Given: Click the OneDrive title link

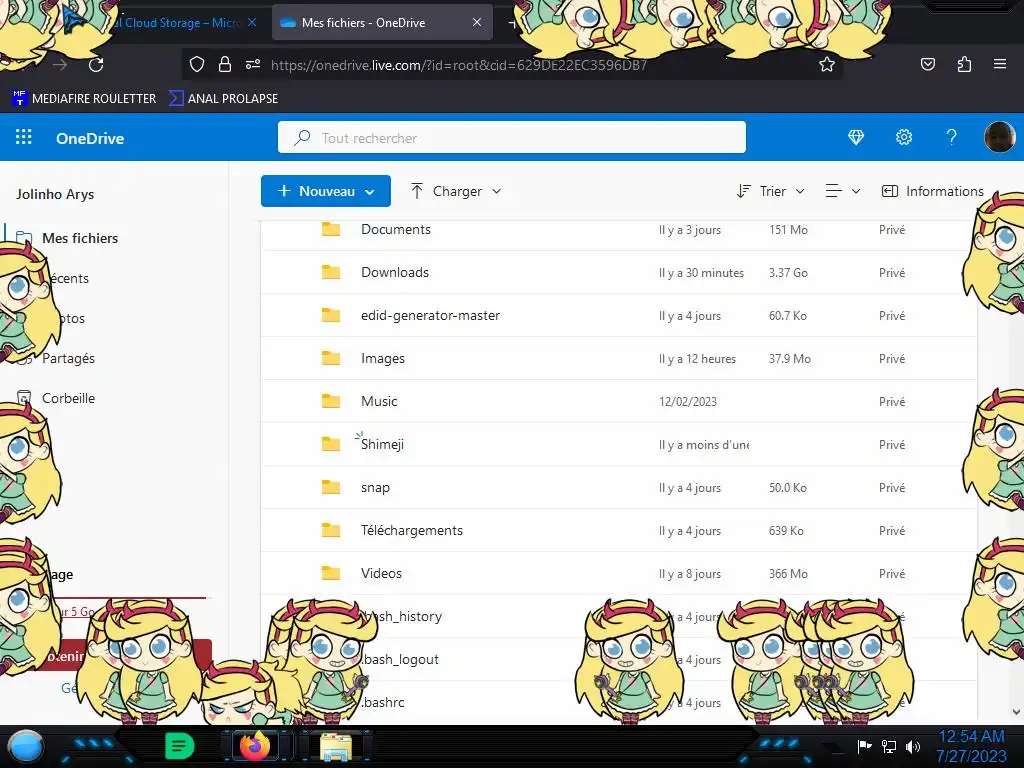Looking at the screenshot, I should click(x=89, y=138).
